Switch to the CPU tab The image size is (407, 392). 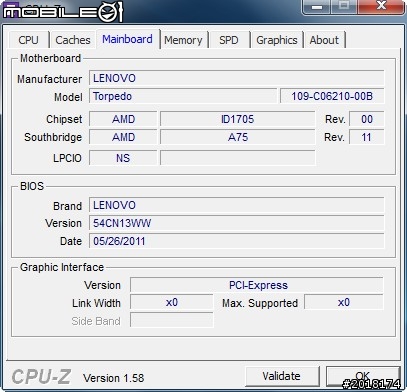point(29,40)
